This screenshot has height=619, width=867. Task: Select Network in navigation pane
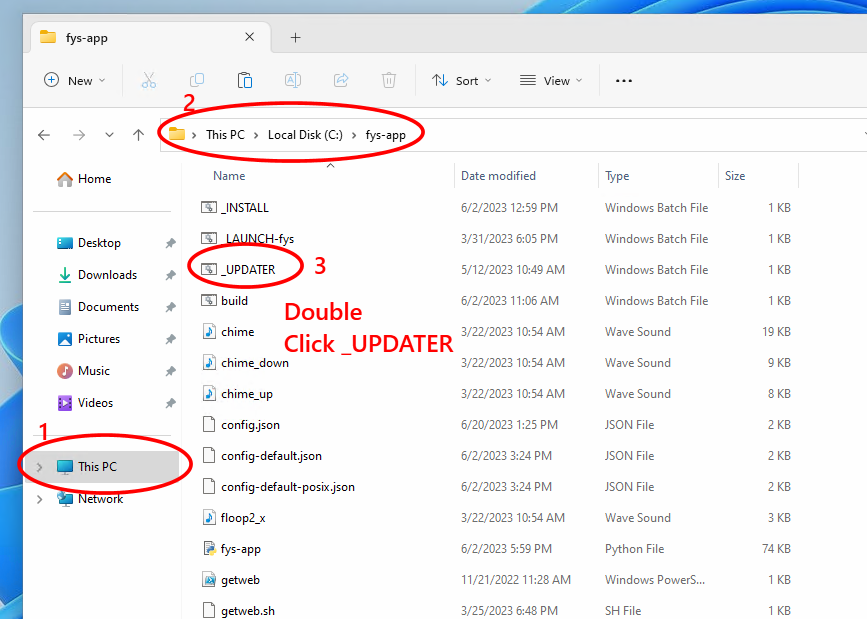click(90, 499)
